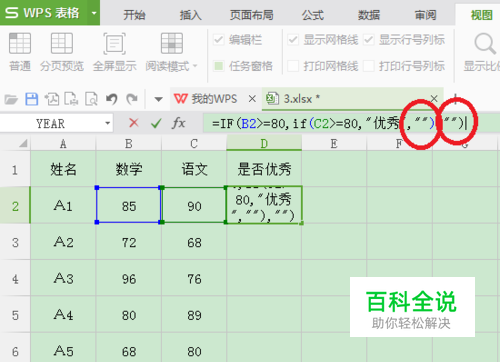Viewport: 500px width, 362px height.
Task: Open the 数据 (Data) ribbon tab
Action: [369, 15]
